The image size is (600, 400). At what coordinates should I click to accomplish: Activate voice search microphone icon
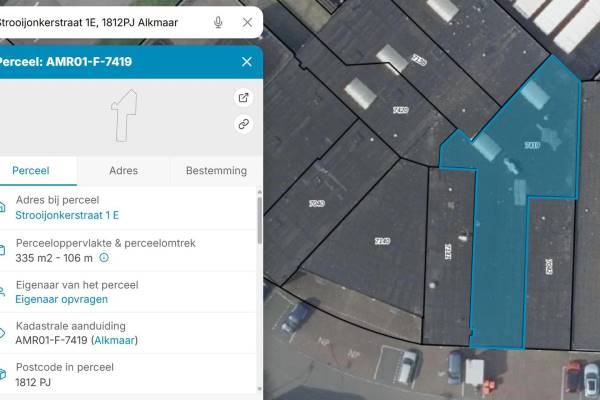point(218,22)
